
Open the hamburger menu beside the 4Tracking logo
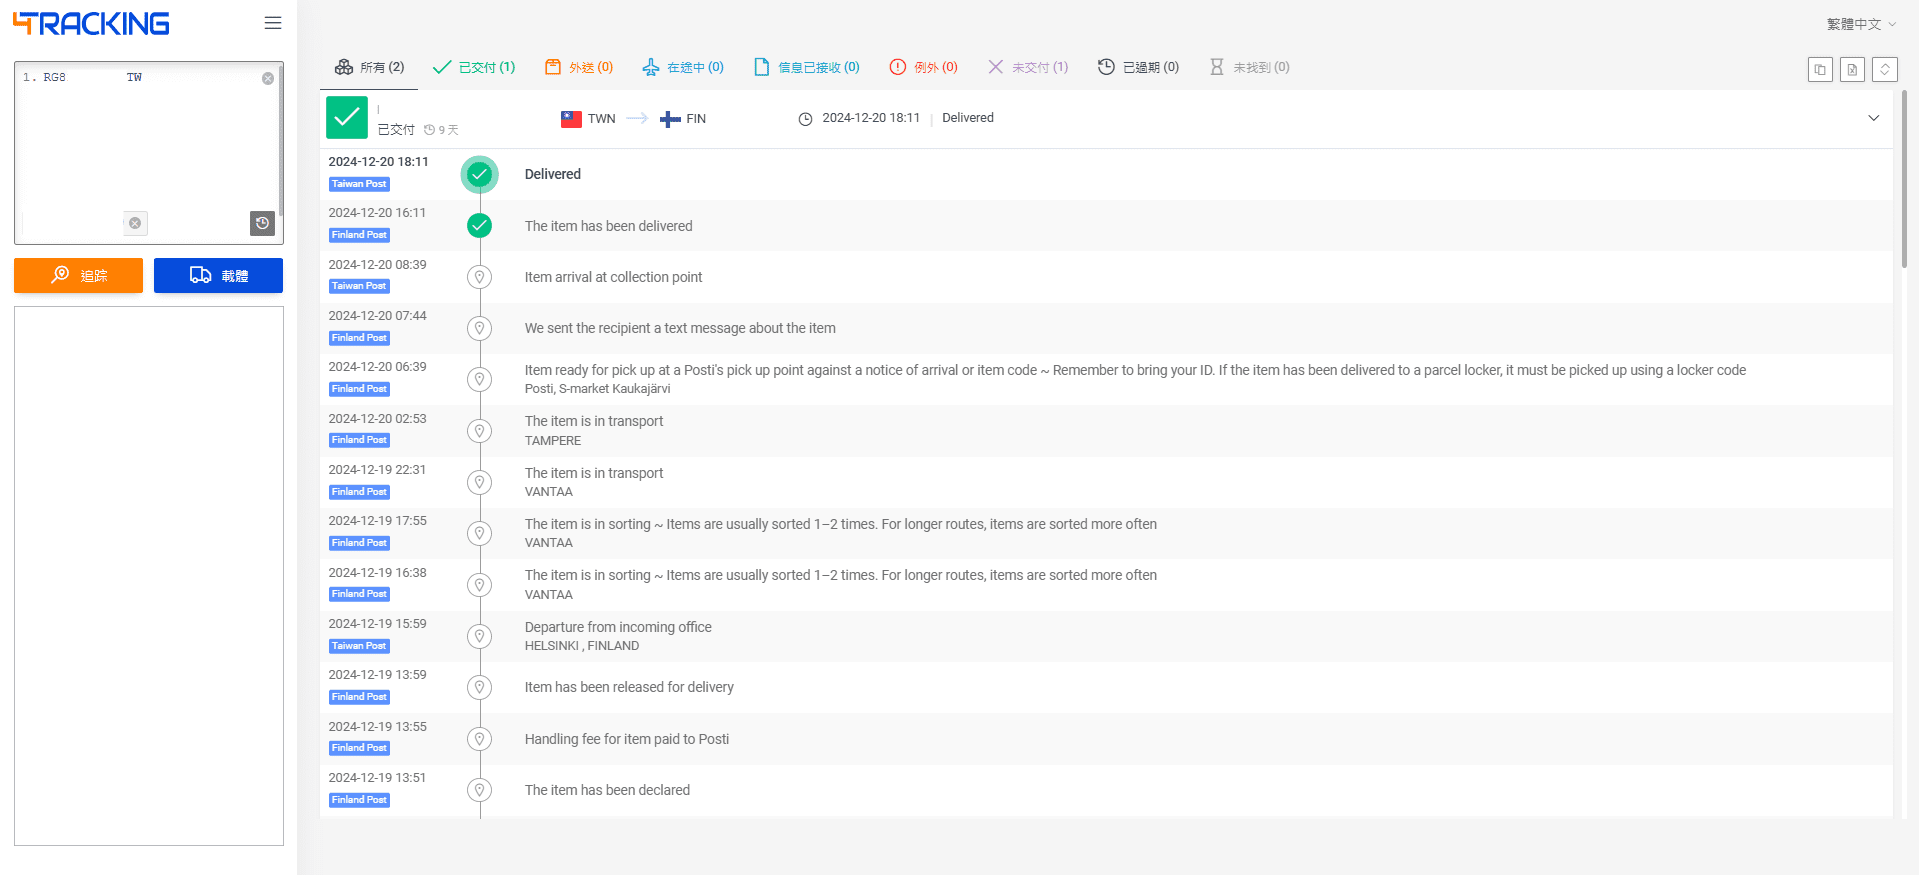pyautogui.click(x=273, y=23)
